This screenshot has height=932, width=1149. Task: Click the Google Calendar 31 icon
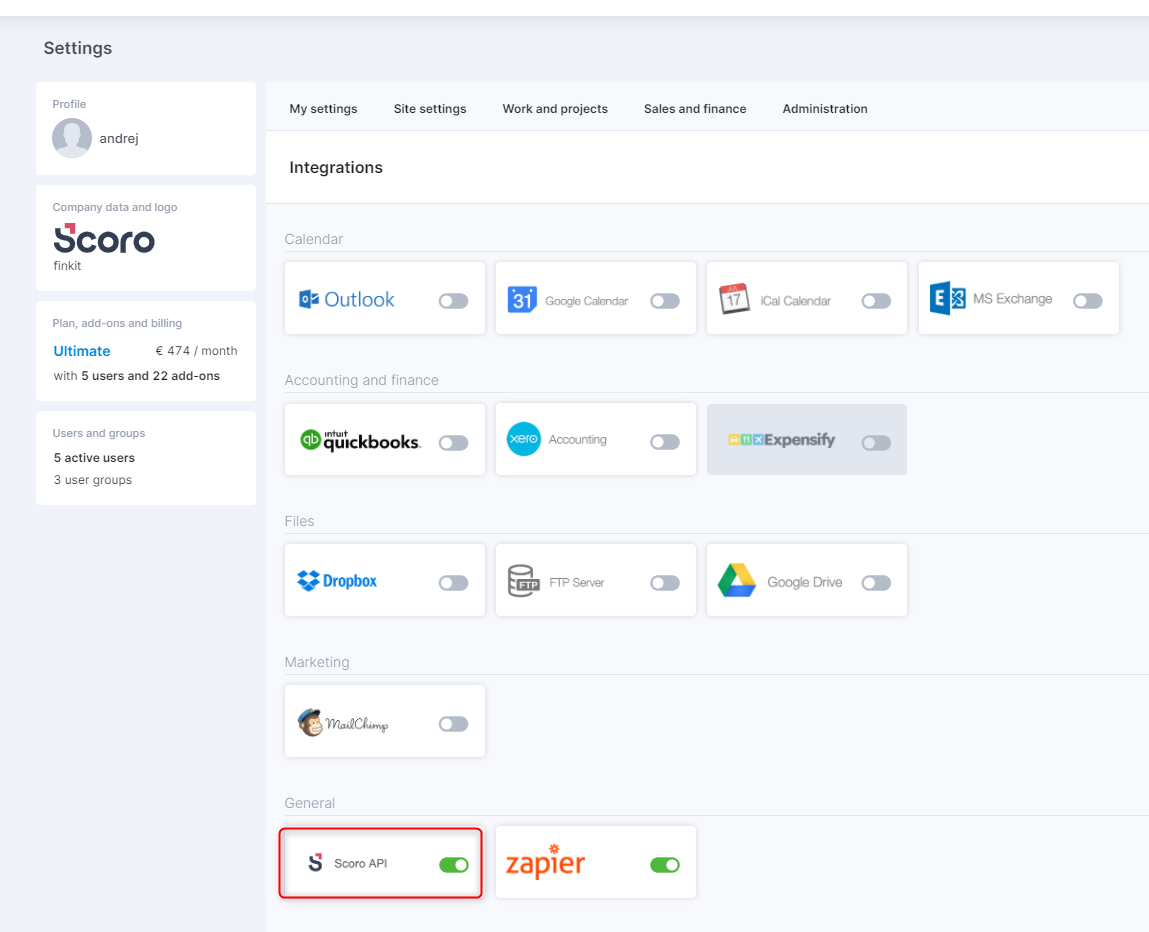click(x=522, y=300)
